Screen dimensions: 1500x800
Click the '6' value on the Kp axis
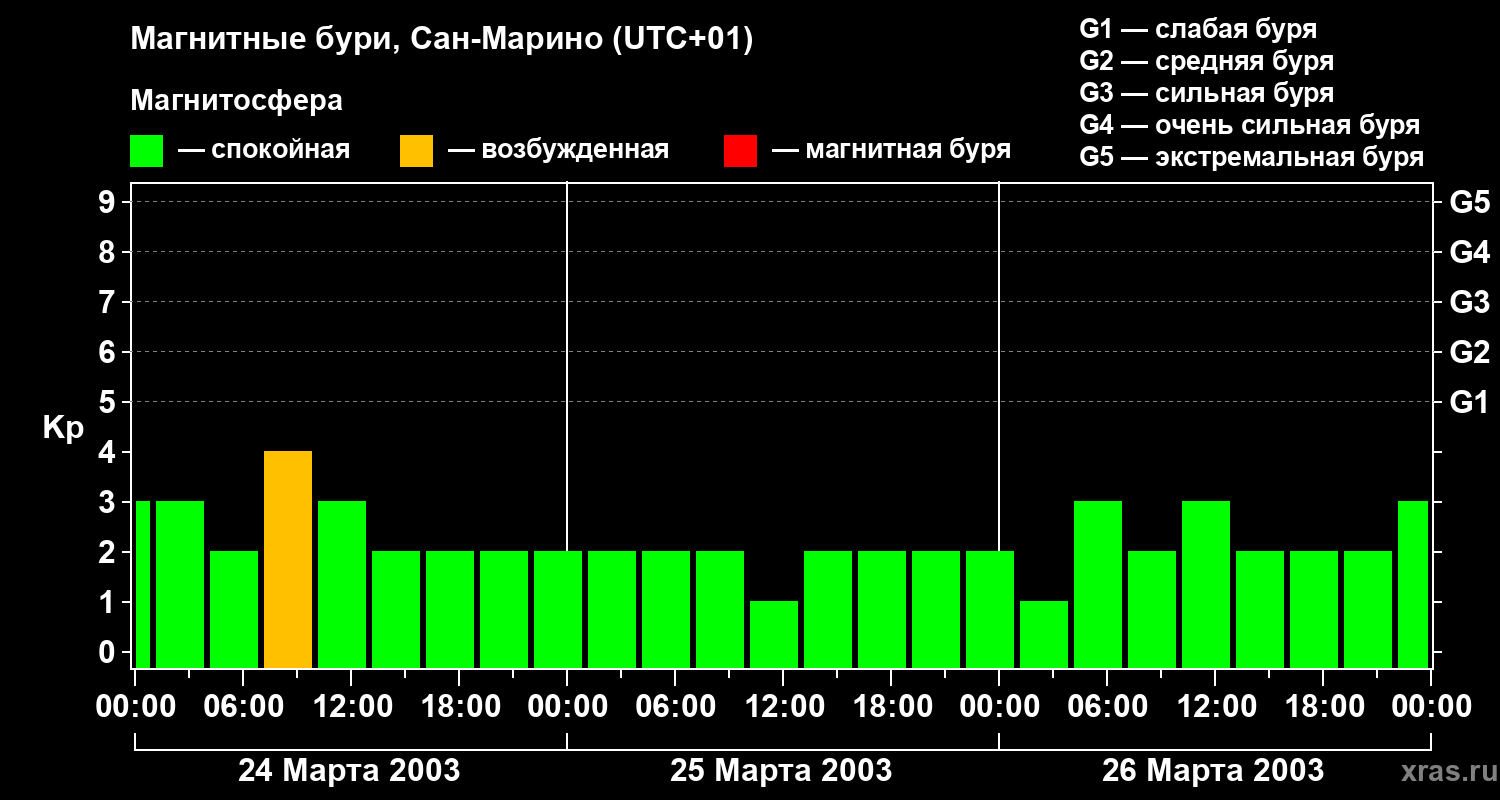109,352
